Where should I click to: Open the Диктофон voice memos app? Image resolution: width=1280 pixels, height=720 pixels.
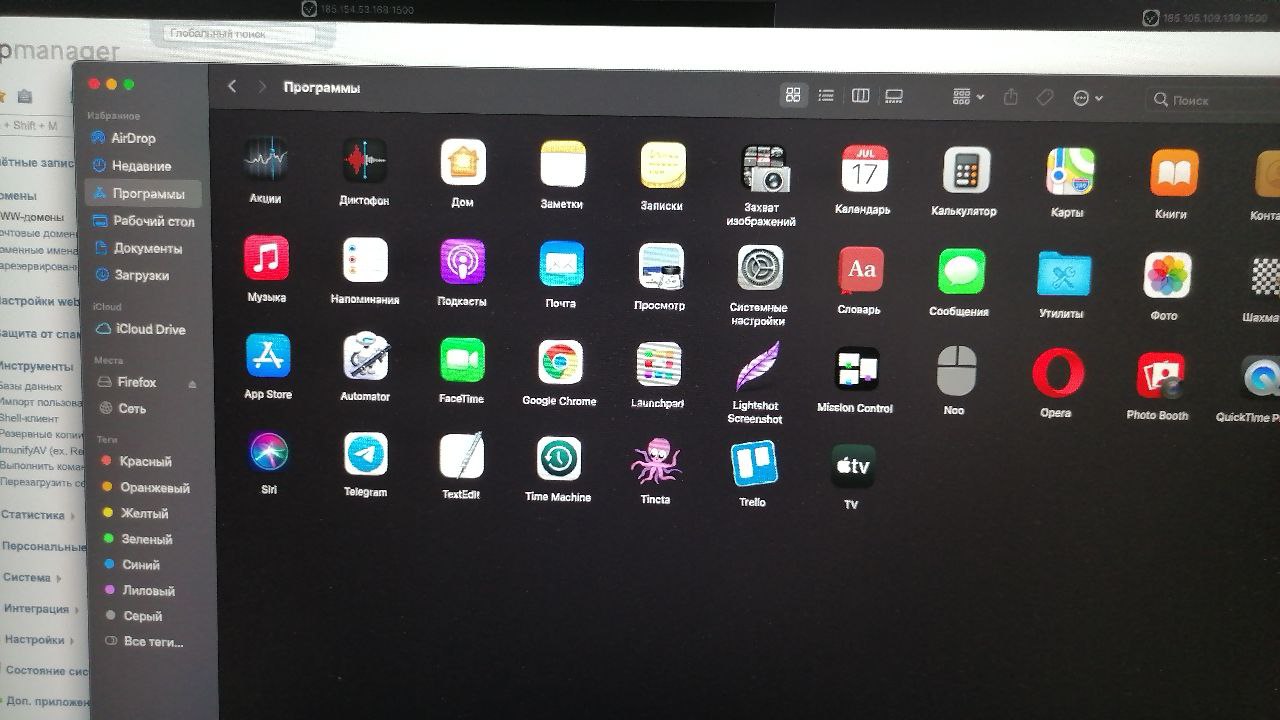pyautogui.click(x=364, y=161)
